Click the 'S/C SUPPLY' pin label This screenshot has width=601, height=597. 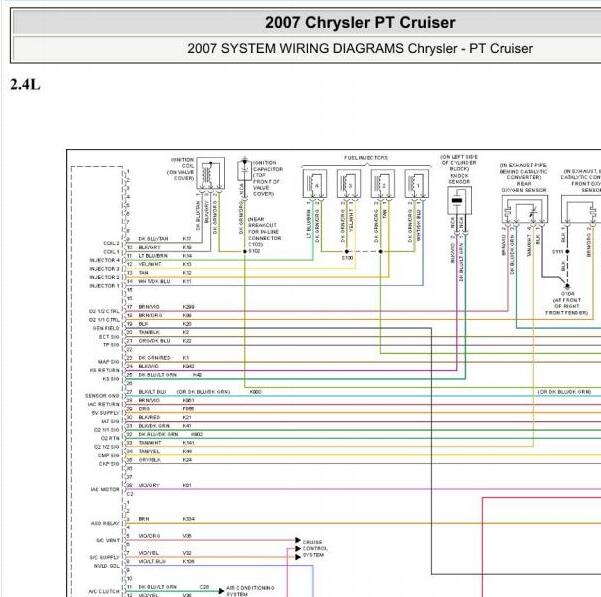[105, 557]
